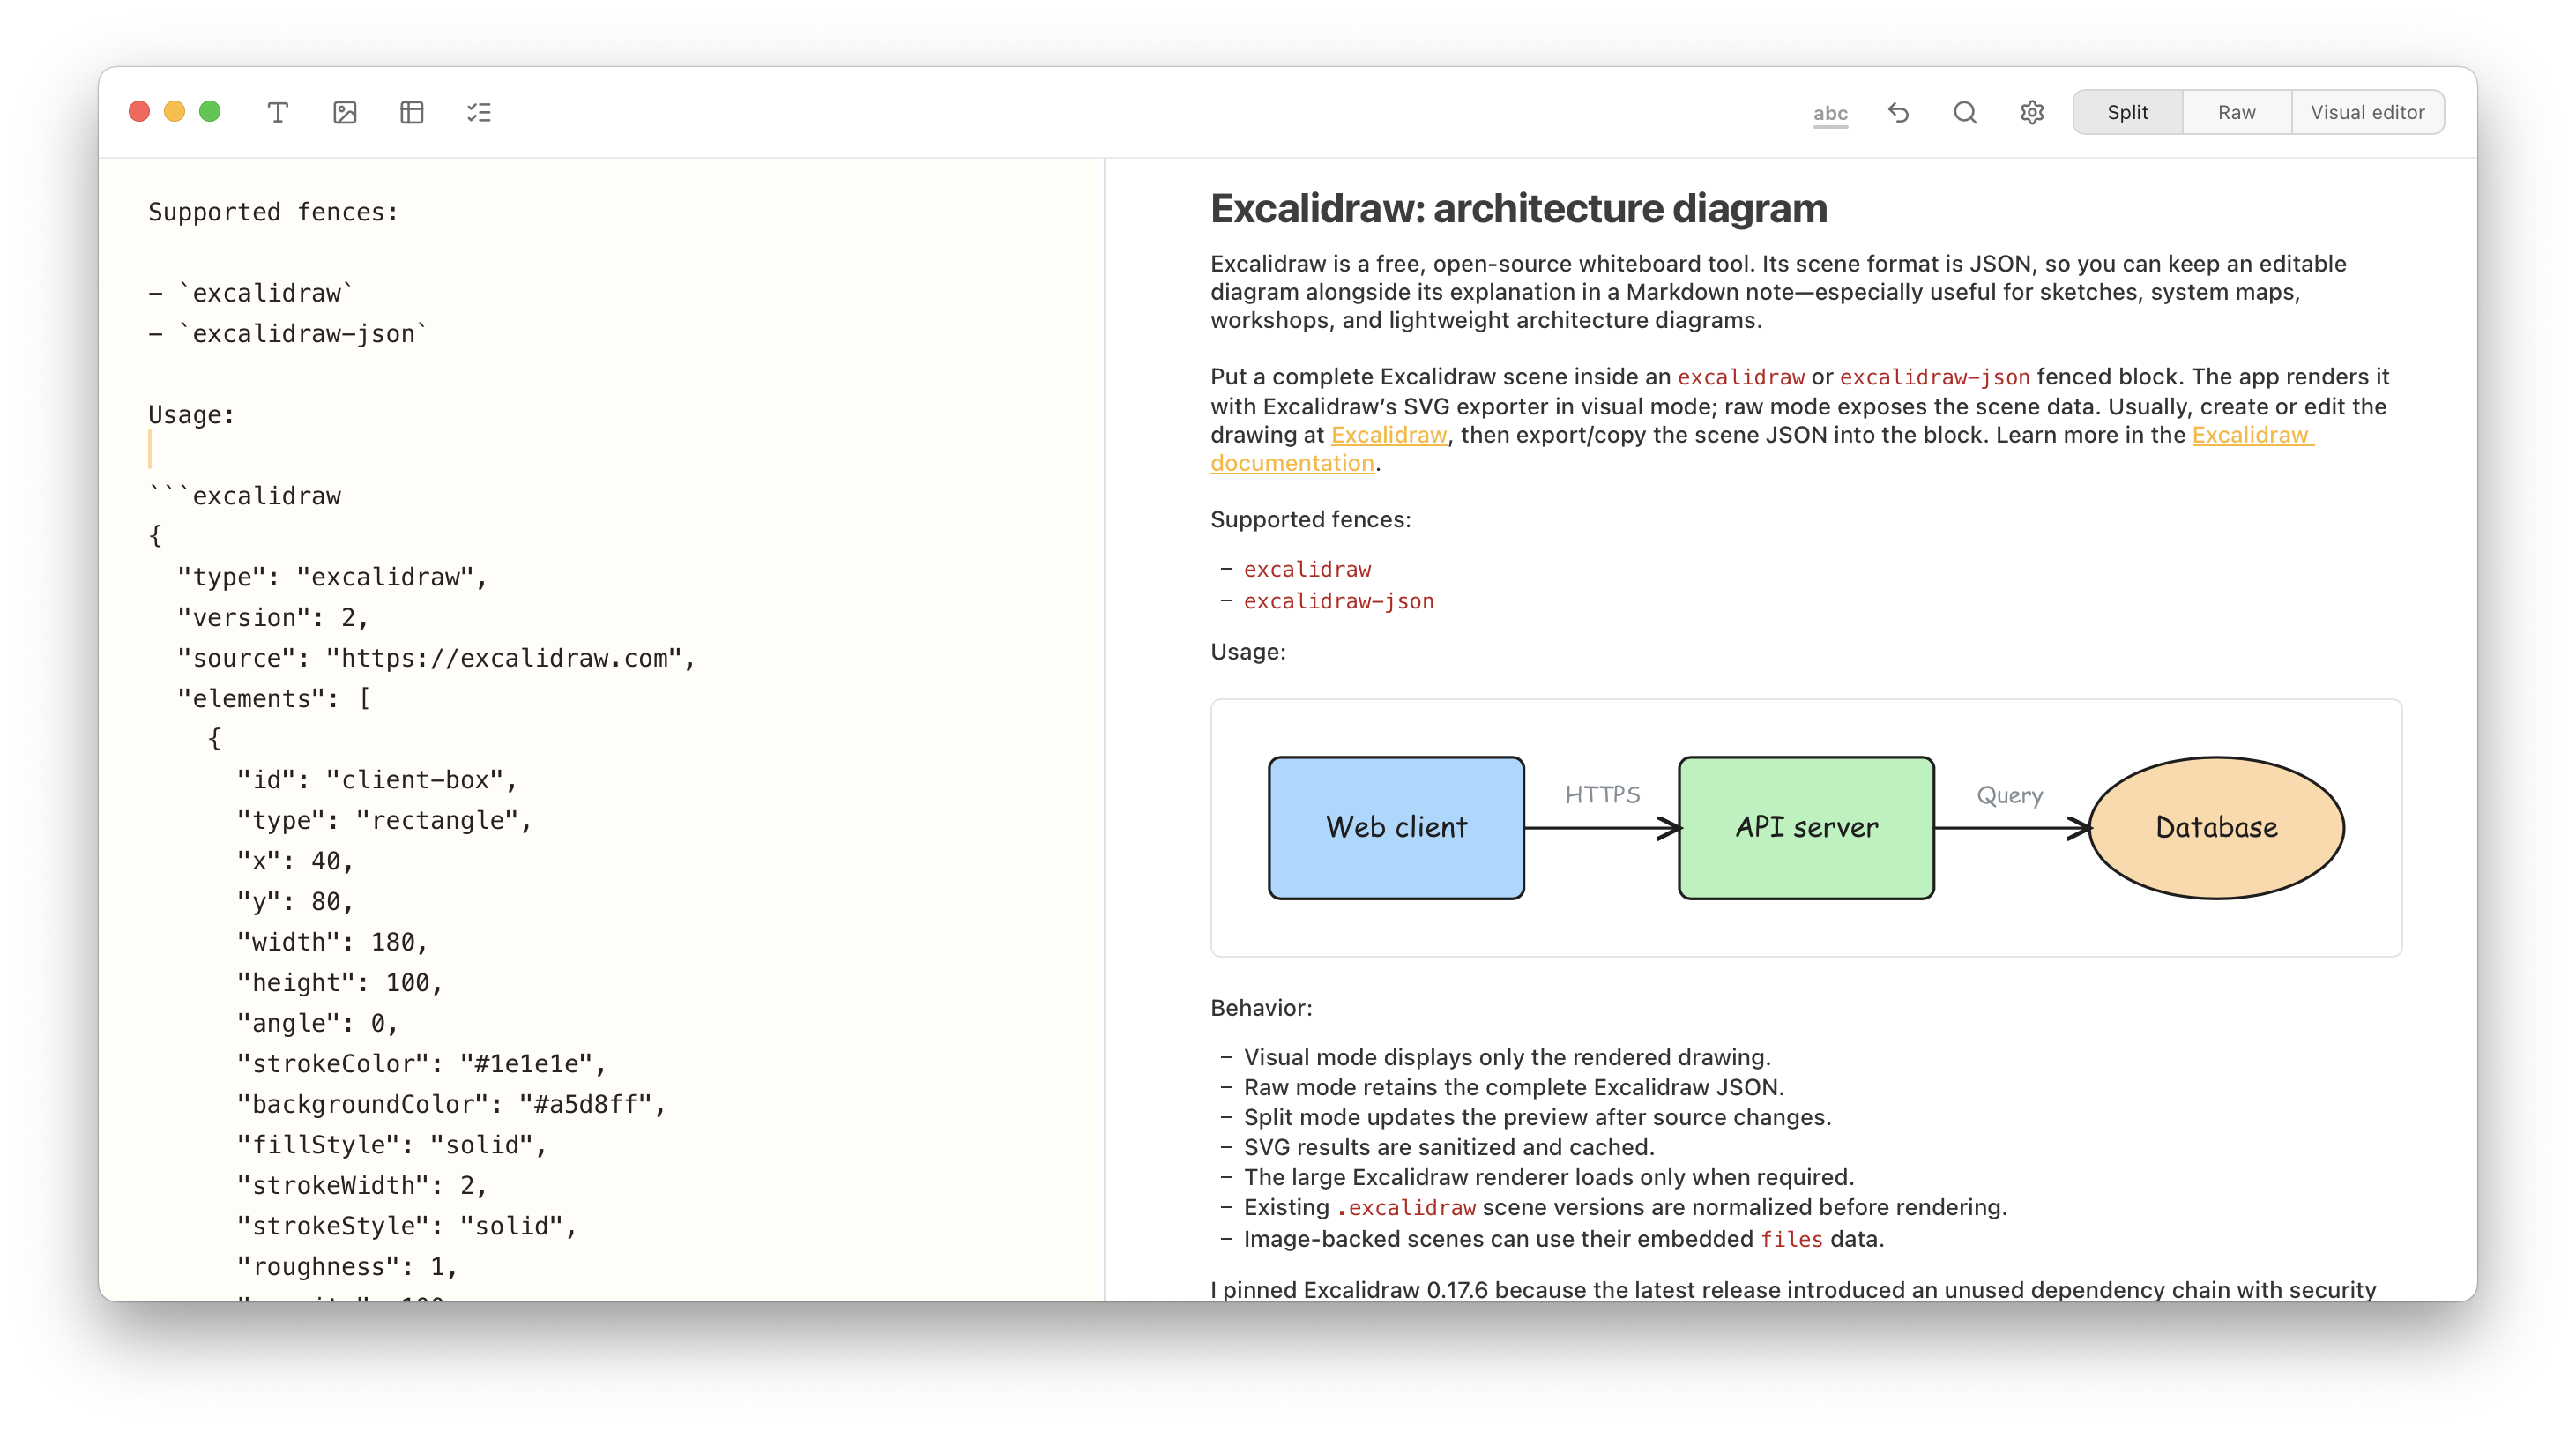Open settings with the gear icon
The image size is (2576, 1432).
[x=2032, y=112]
